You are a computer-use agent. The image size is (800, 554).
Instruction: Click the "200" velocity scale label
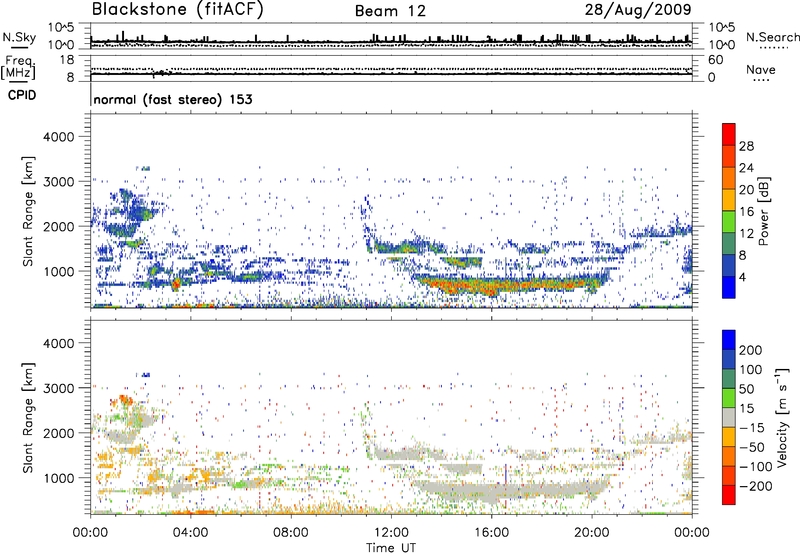pos(751,350)
